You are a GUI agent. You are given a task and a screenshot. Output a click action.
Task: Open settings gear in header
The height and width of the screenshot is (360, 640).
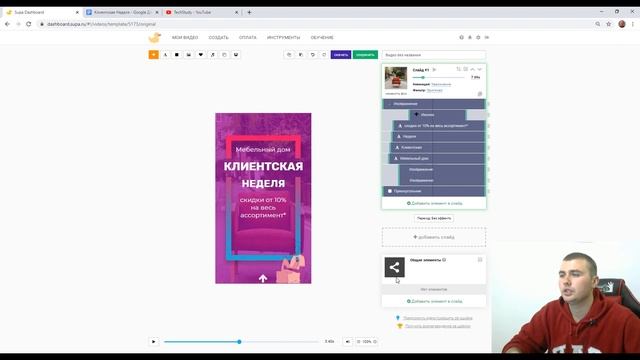(478, 38)
